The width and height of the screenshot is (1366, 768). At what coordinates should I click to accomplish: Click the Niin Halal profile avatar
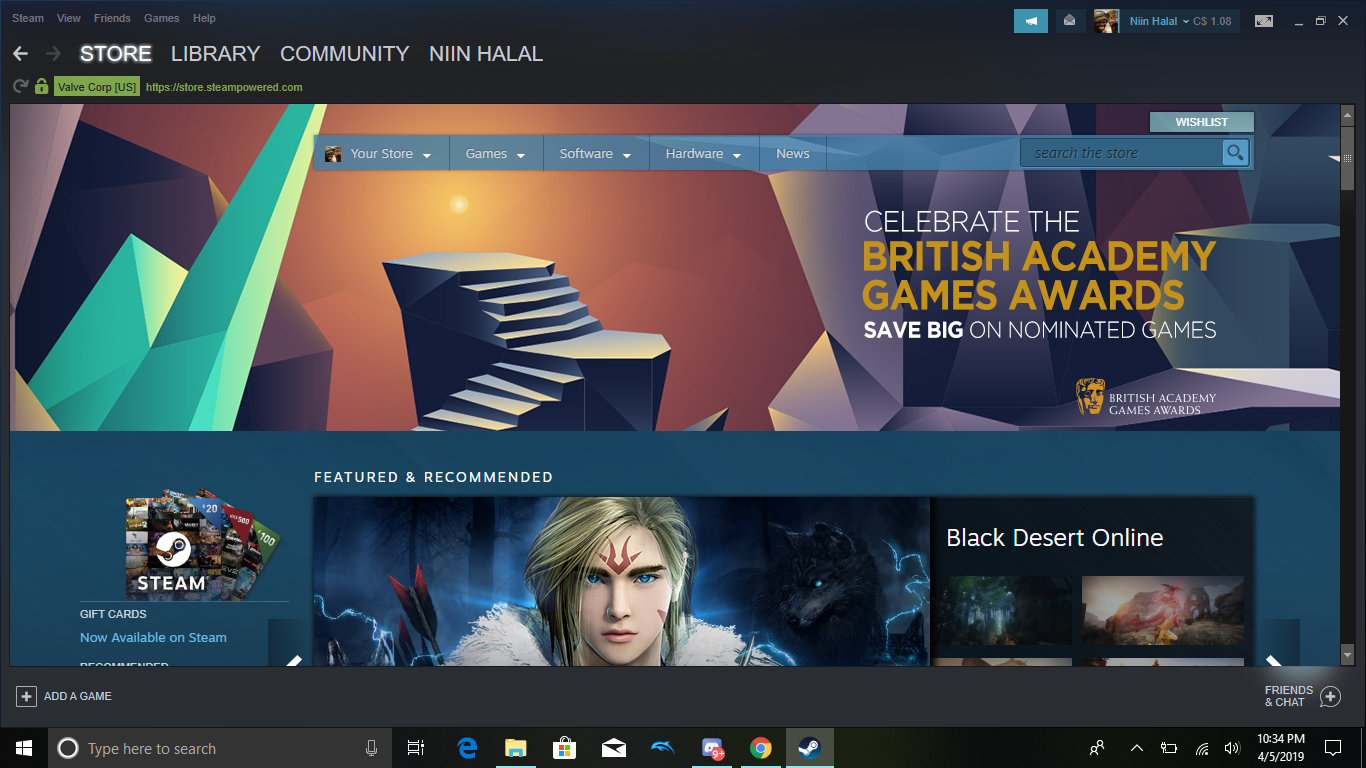[x=1106, y=21]
